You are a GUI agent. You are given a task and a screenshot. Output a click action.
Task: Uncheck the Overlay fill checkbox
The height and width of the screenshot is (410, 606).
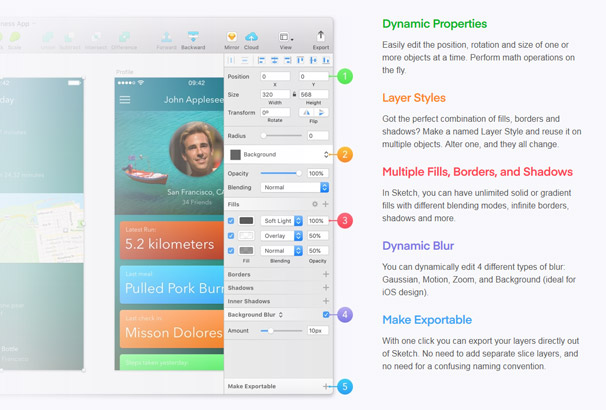[231, 235]
